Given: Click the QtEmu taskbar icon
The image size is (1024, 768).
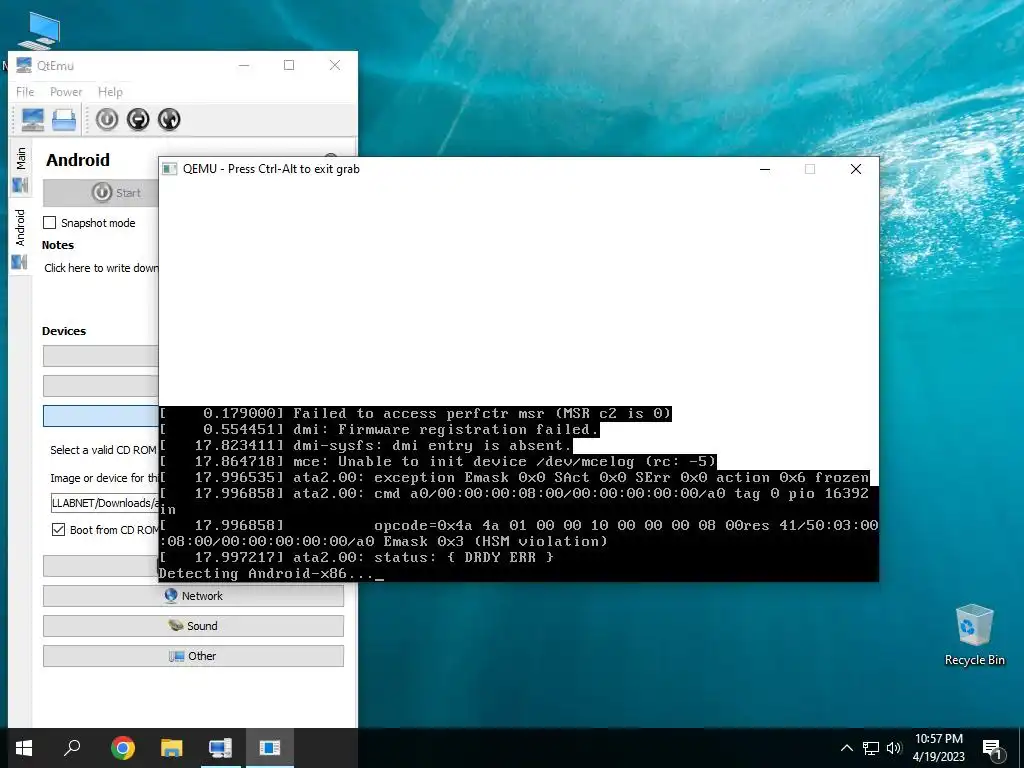Looking at the screenshot, I should (x=220, y=748).
